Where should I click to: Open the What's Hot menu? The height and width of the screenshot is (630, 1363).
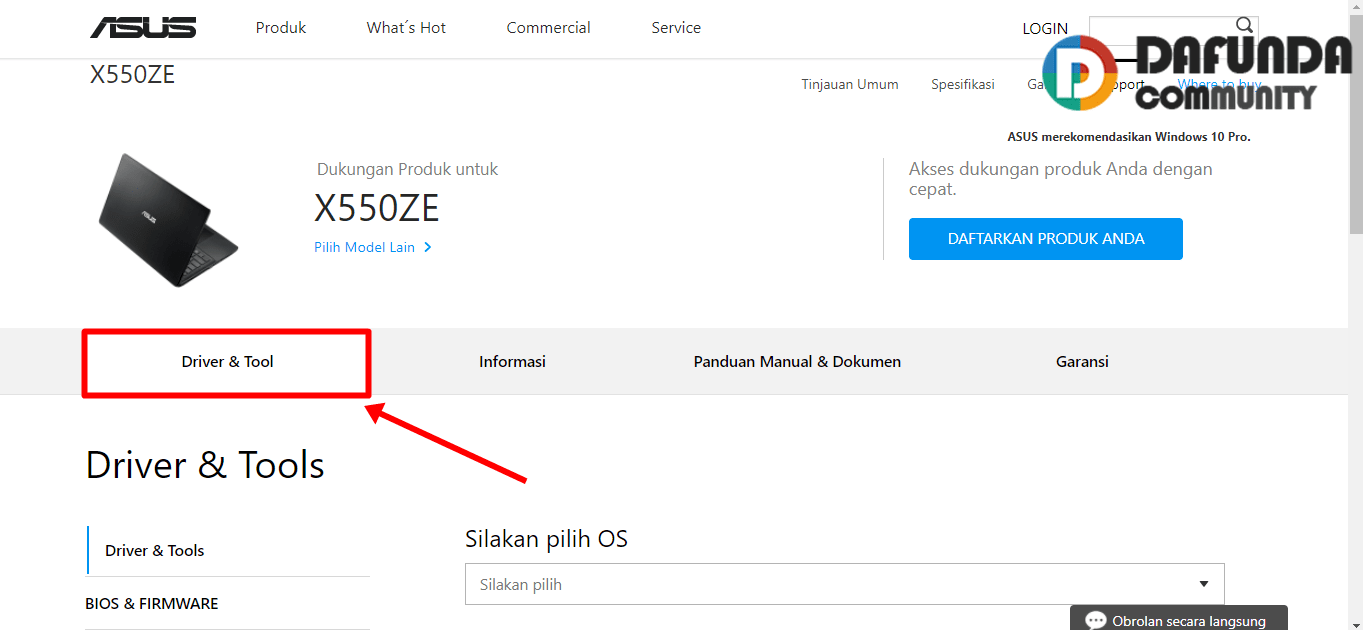pos(406,28)
